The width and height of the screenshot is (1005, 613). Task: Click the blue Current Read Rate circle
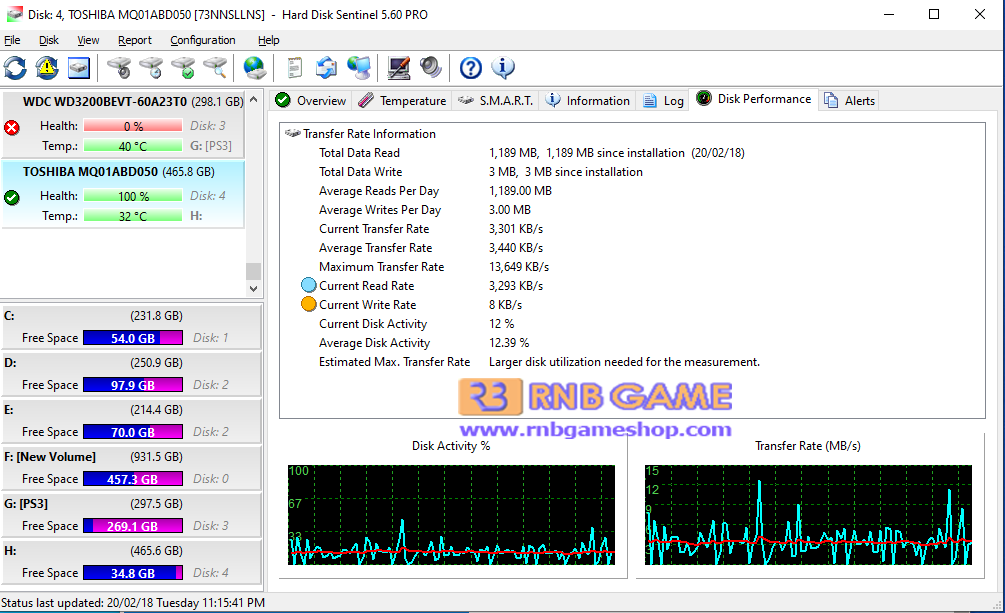(x=308, y=285)
